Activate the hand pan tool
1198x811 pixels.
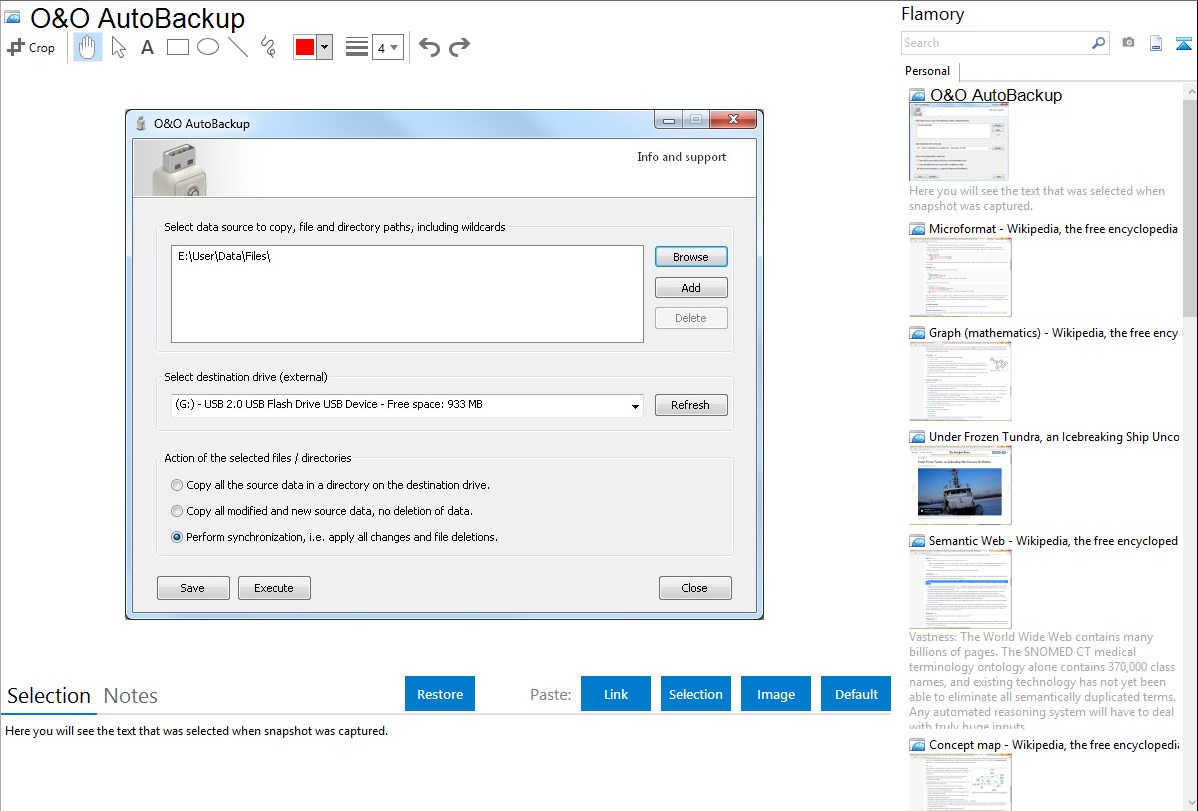pyautogui.click(x=87, y=47)
